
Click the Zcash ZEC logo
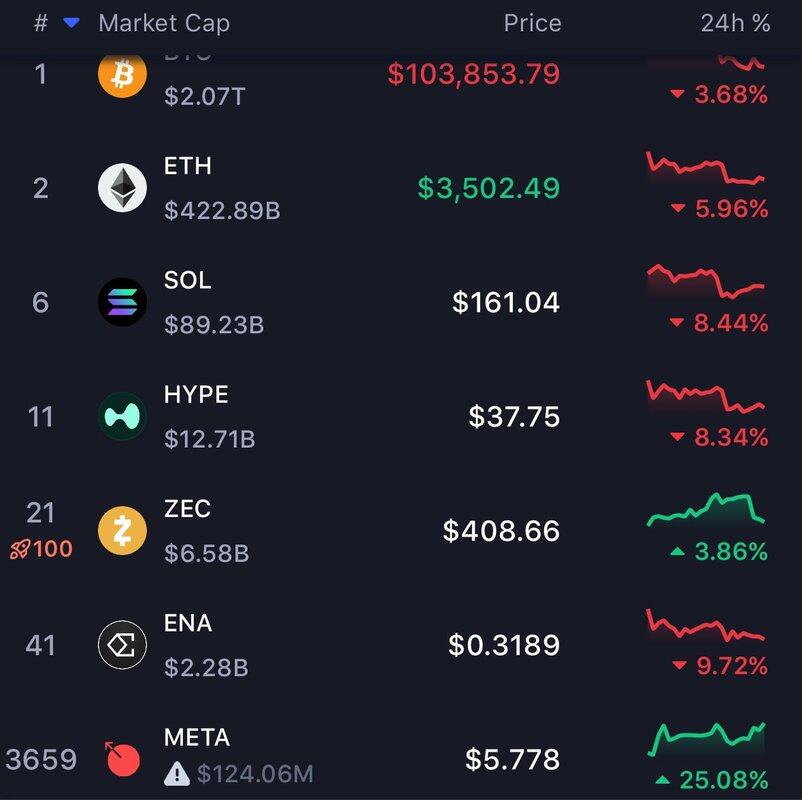click(123, 530)
